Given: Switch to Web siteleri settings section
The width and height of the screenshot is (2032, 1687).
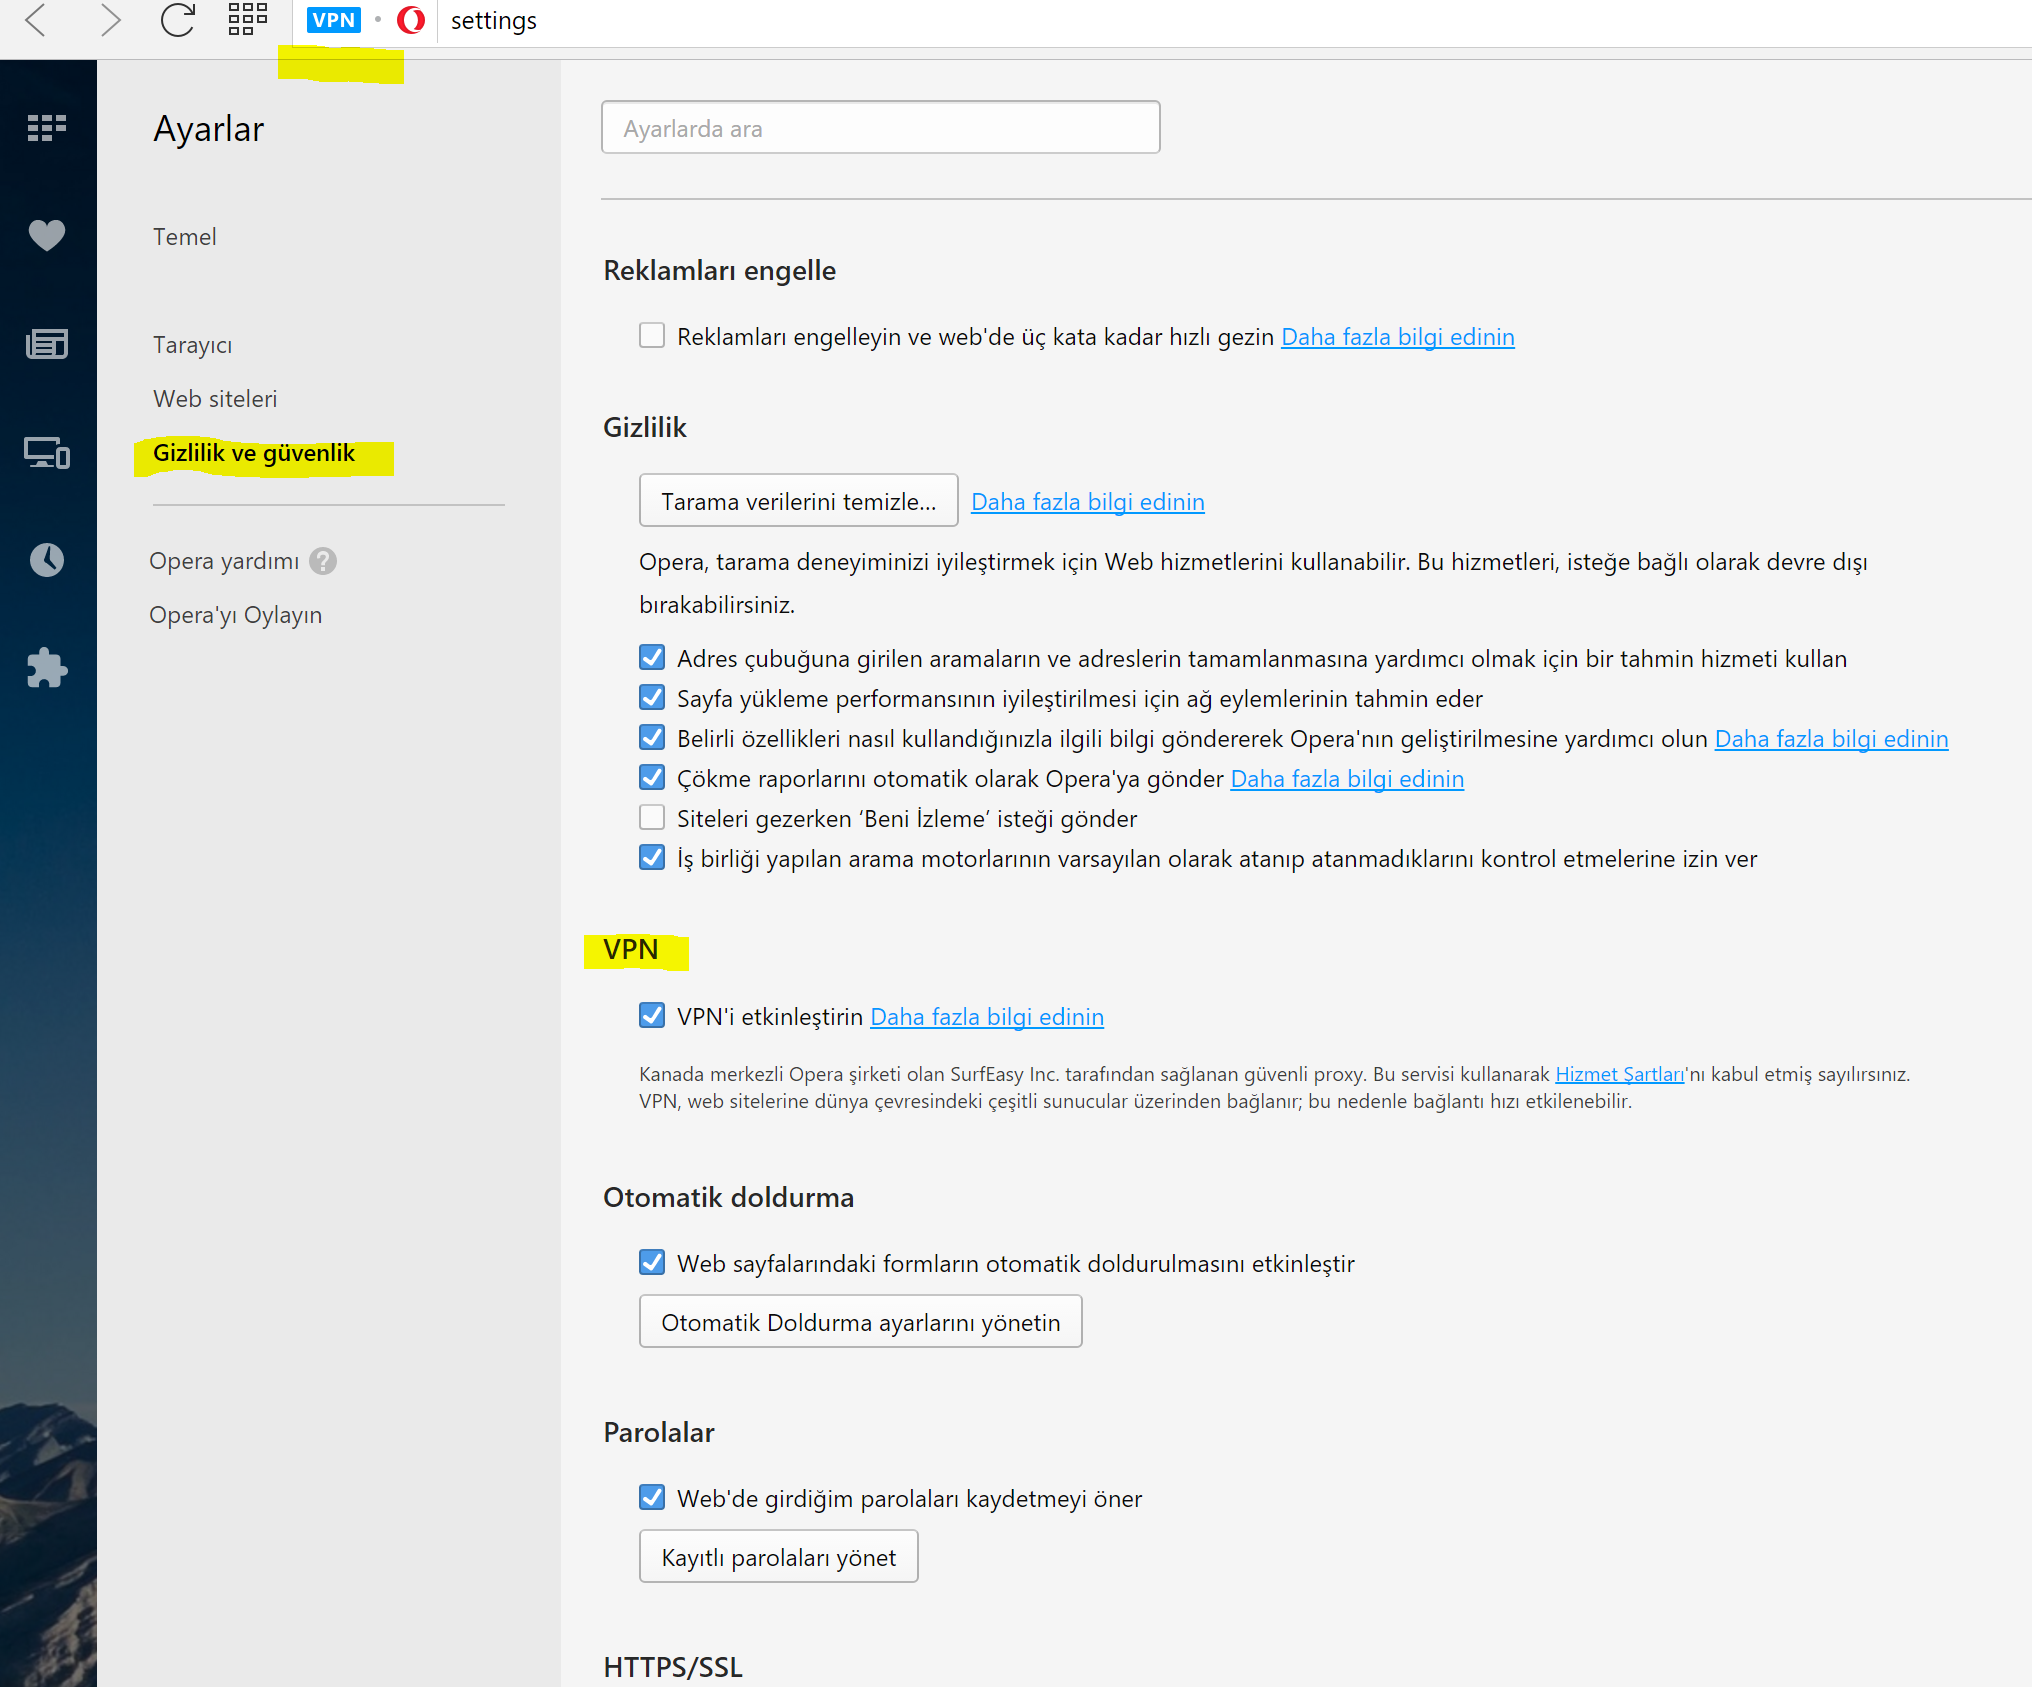Looking at the screenshot, I should point(215,399).
